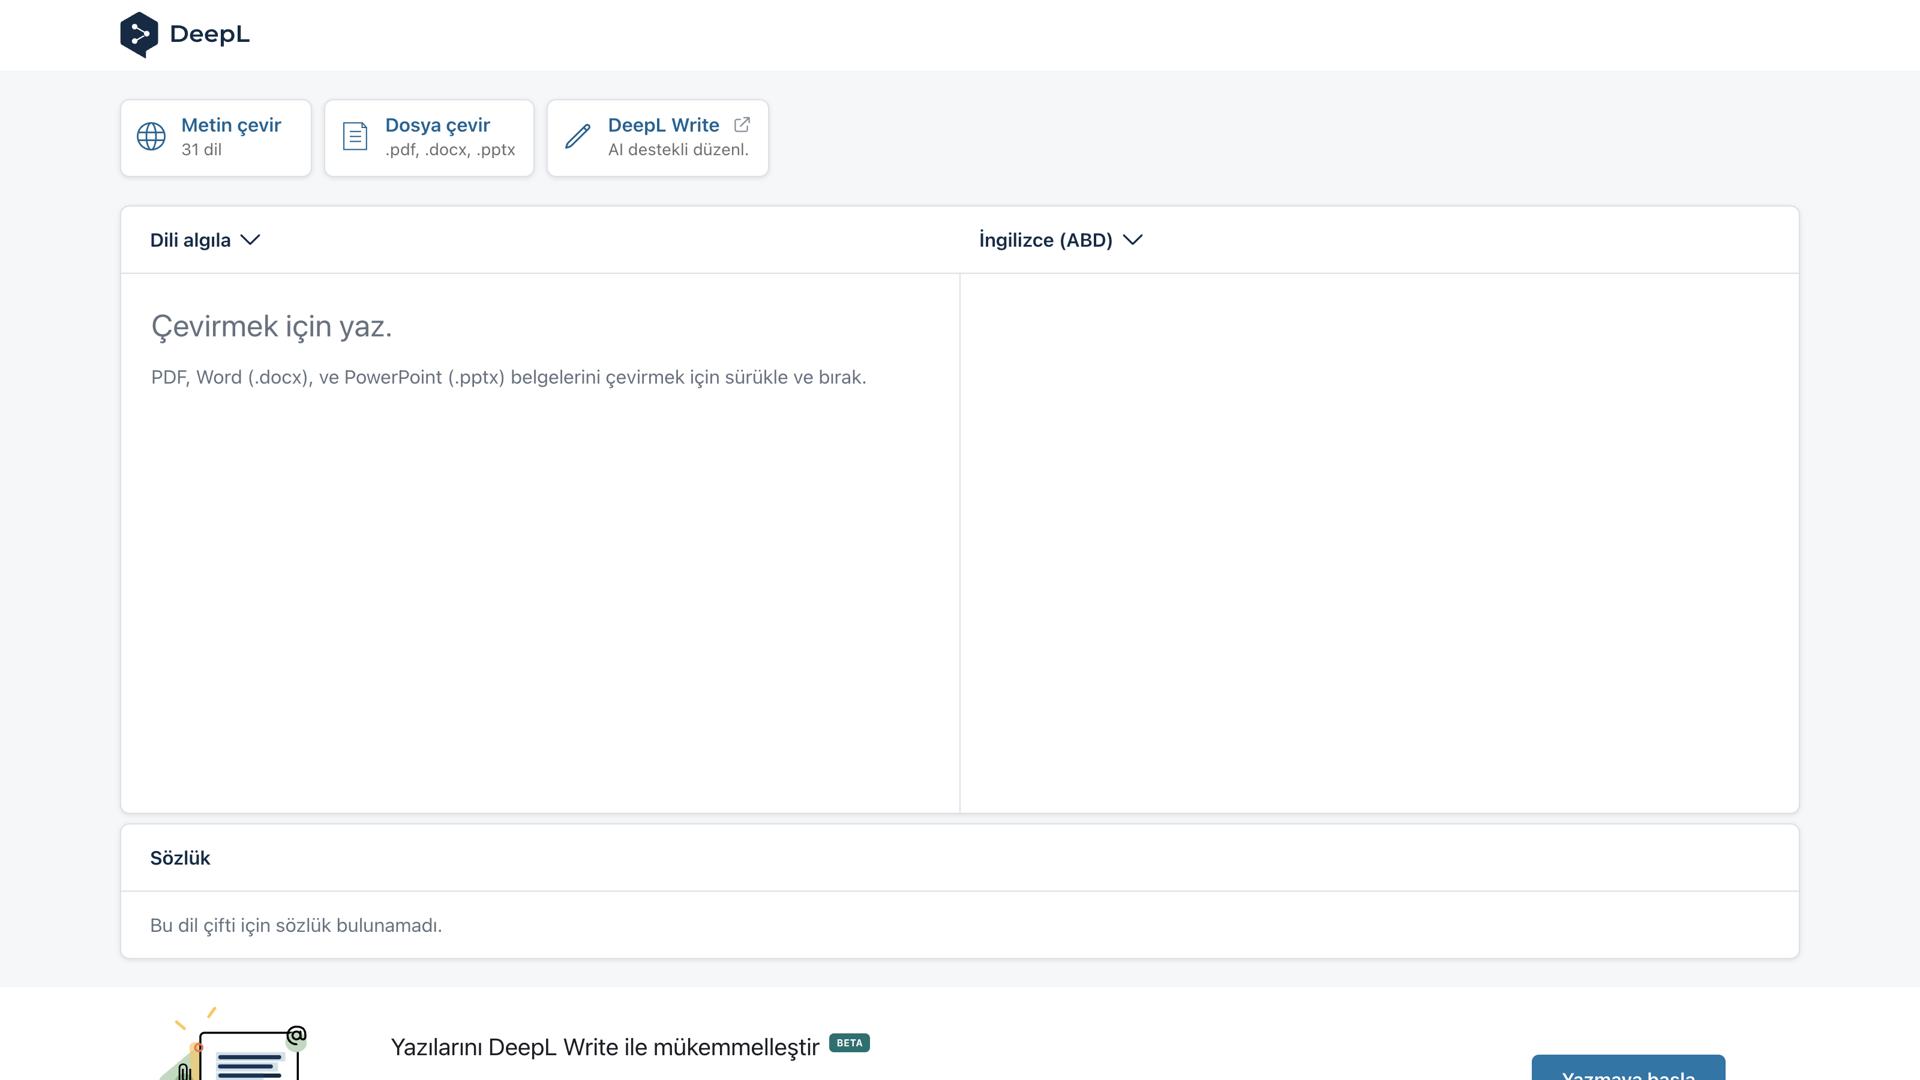Screen dimensions: 1920x1080
Task: Click the external link icon beside DeepL Write
Action: [x=742, y=125]
